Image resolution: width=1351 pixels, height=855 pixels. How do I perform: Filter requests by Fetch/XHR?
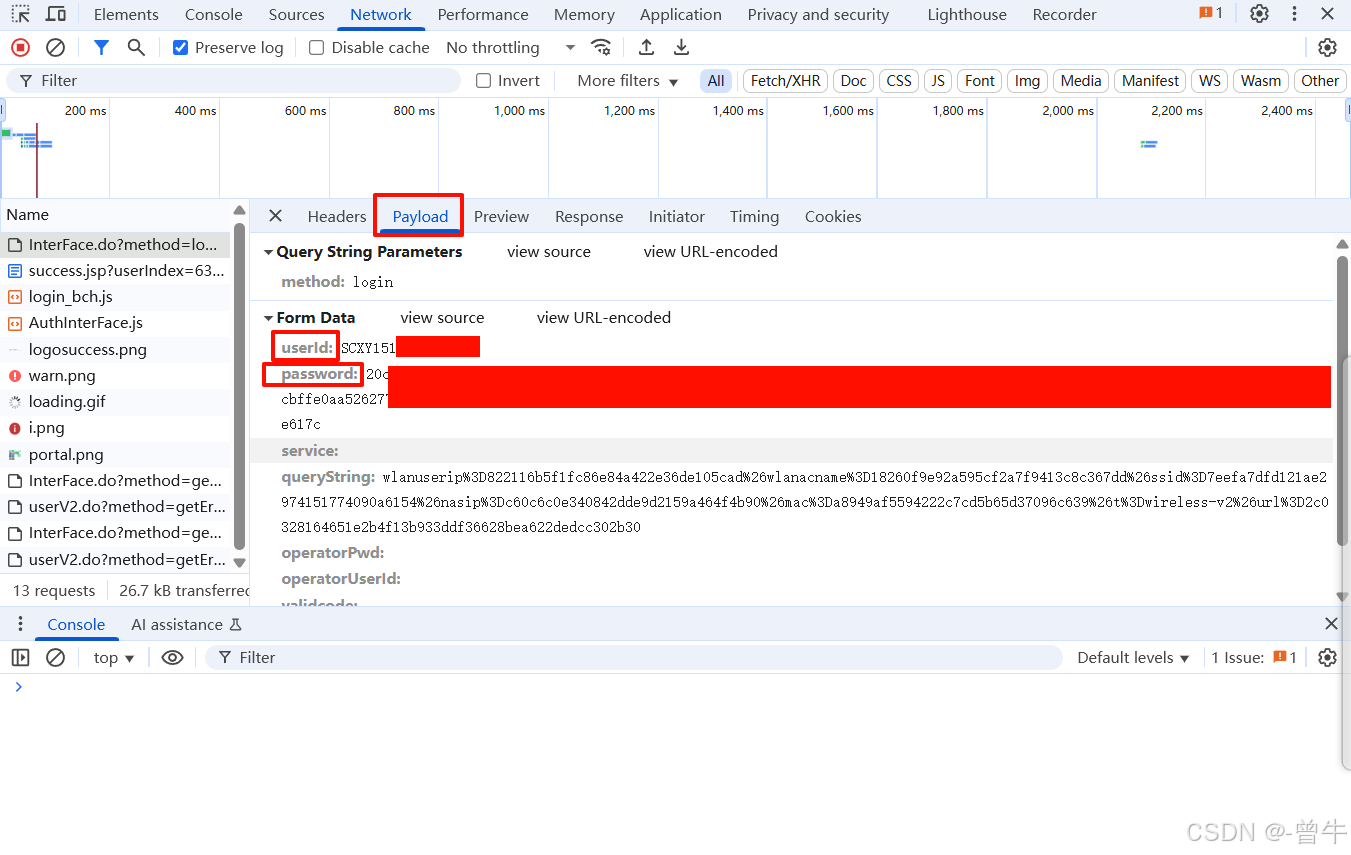pyautogui.click(x=784, y=80)
